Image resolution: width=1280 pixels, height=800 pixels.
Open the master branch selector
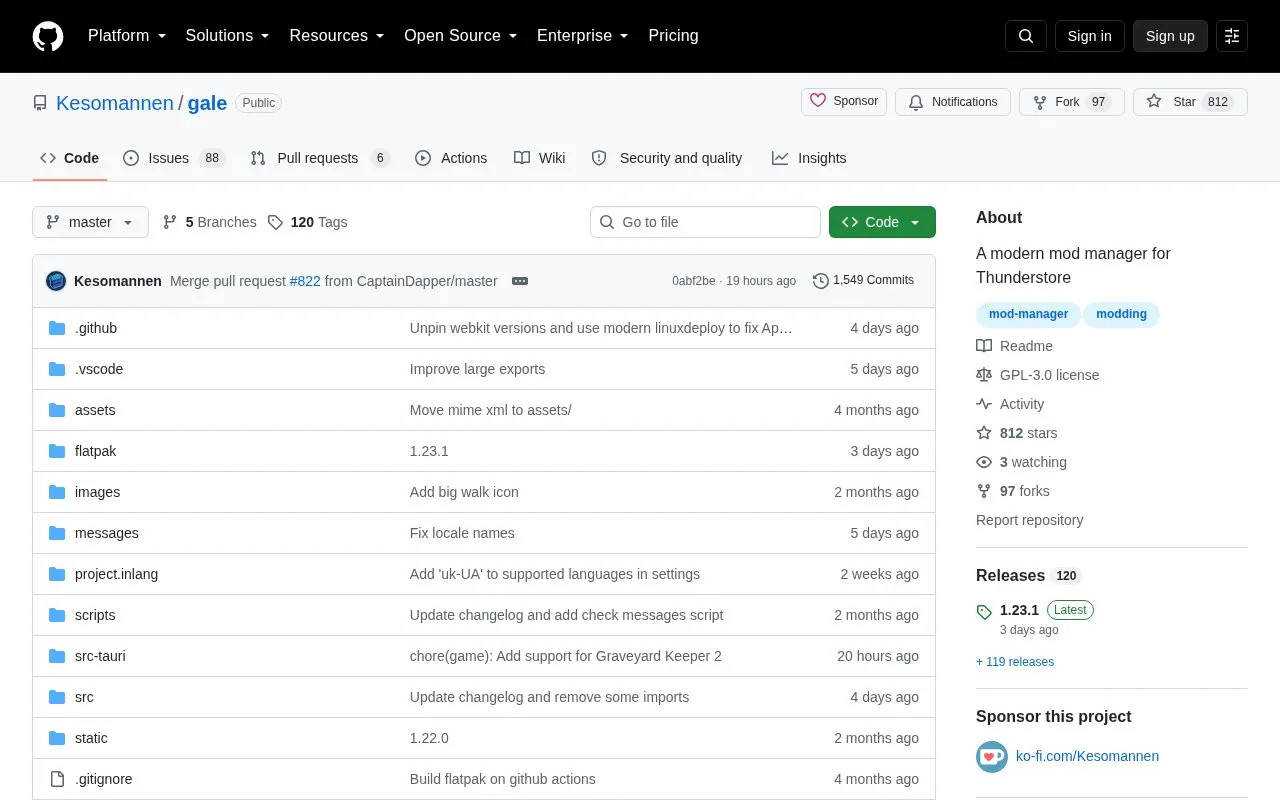pos(90,222)
